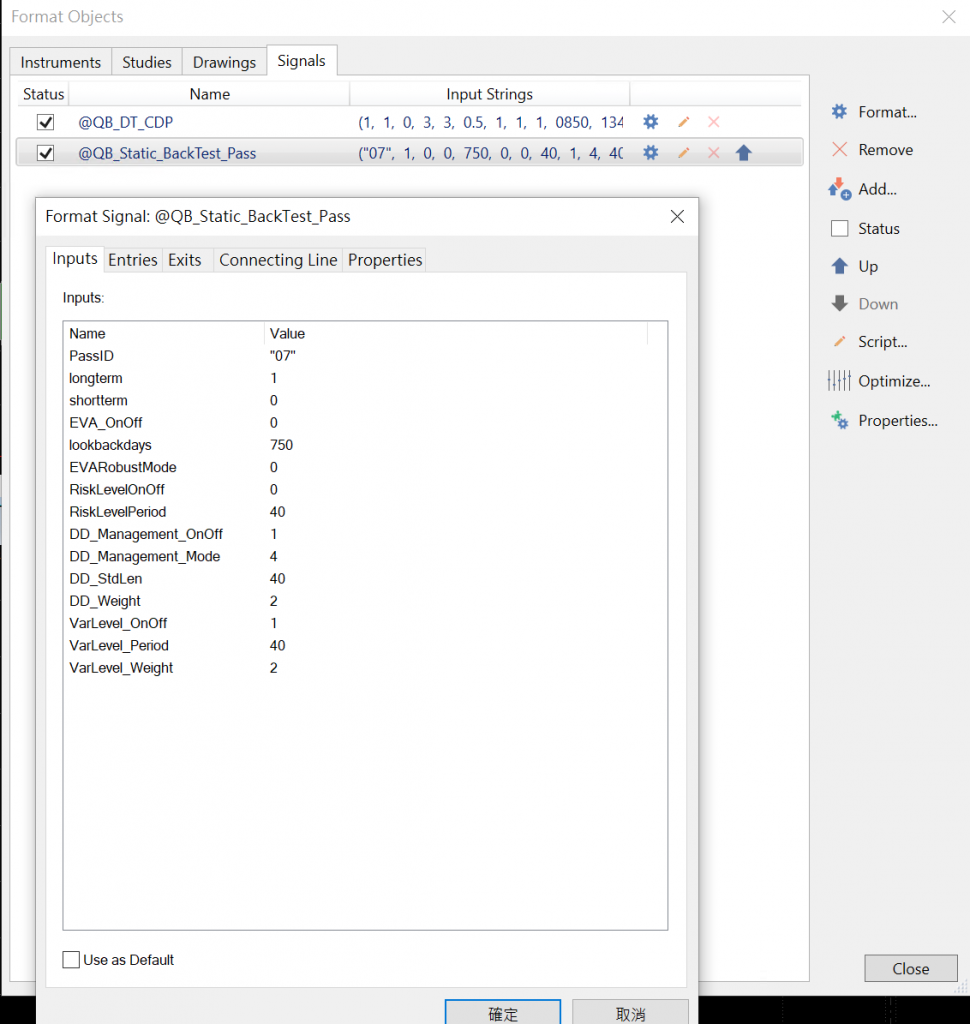Uncheck status checkbox for @QB_DT_CDP

coord(45,122)
